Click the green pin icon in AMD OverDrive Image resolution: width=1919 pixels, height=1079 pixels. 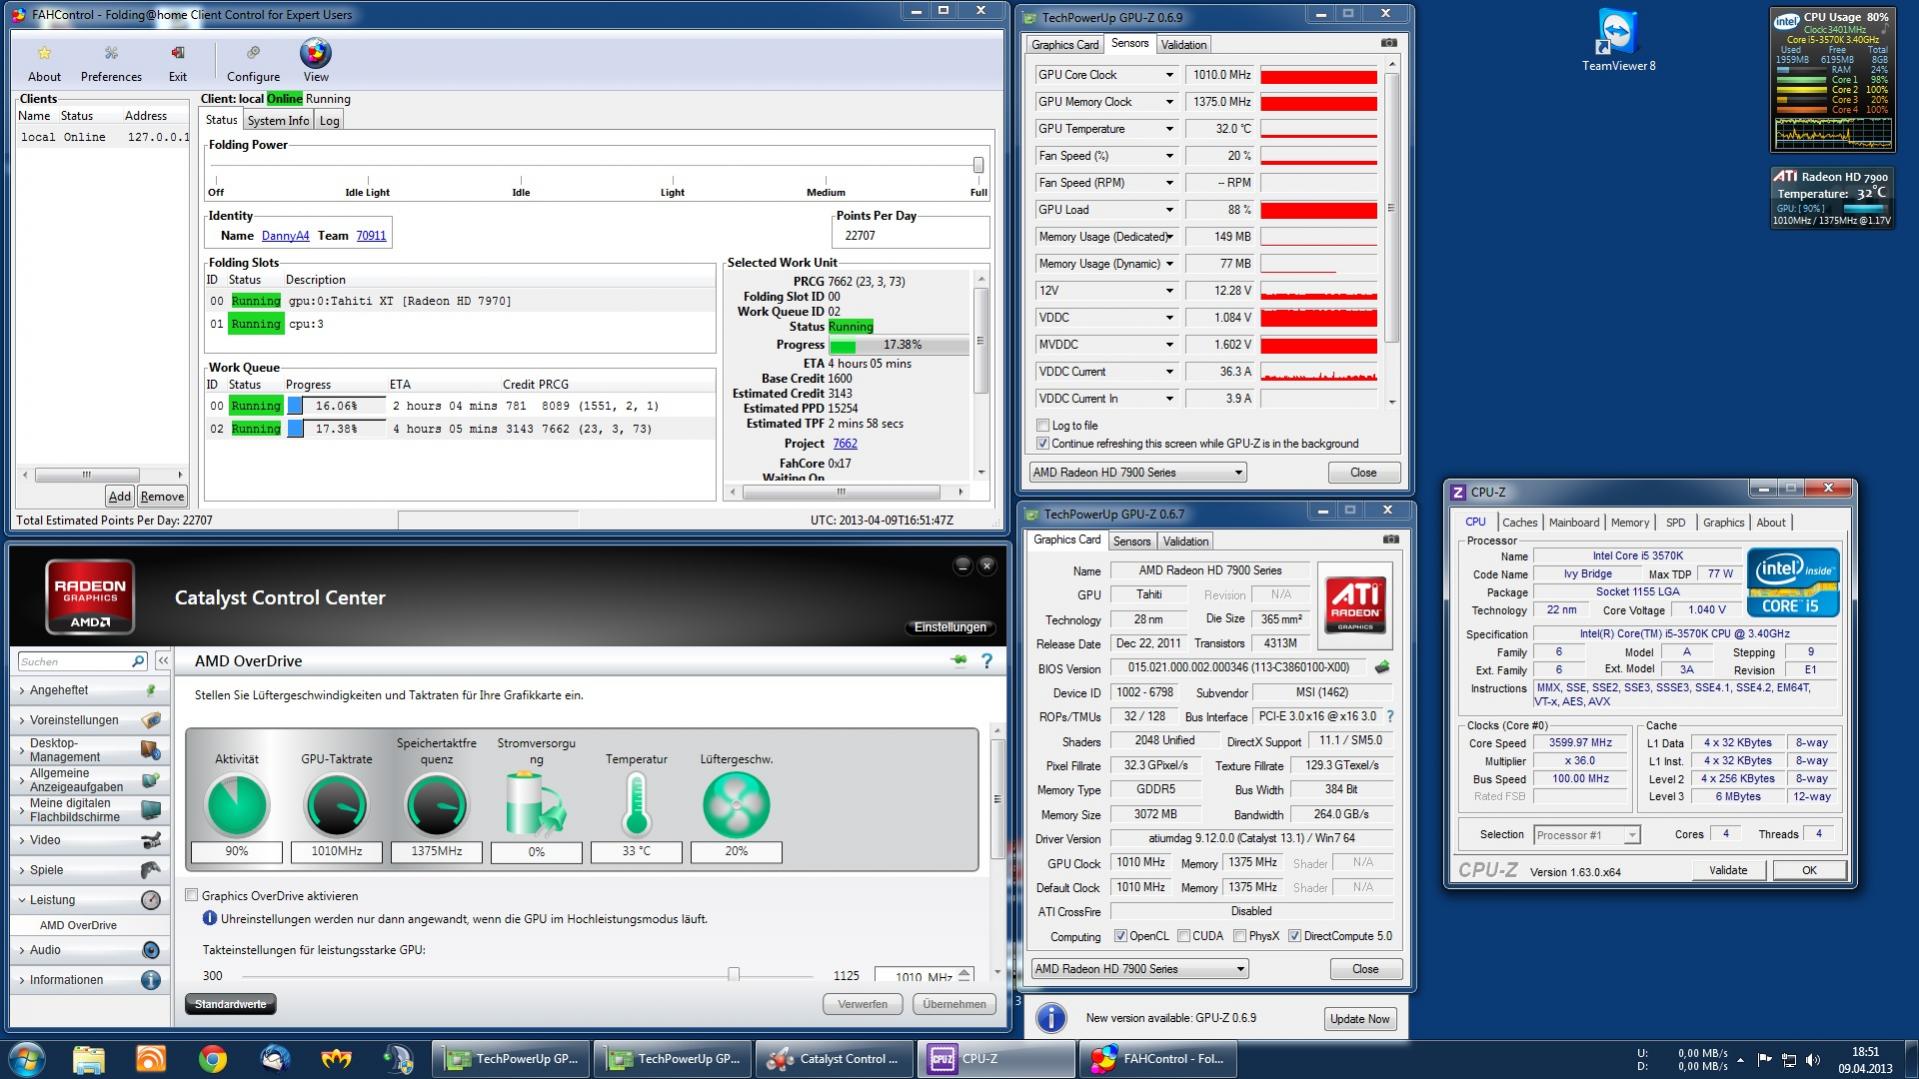tap(959, 660)
